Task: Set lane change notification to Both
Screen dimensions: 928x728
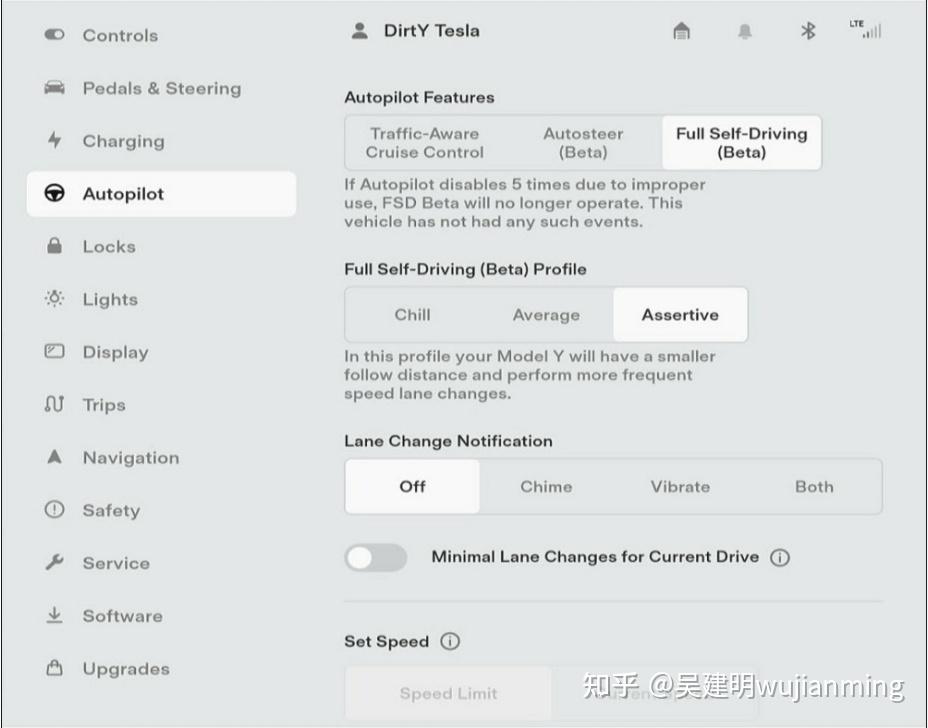Action: (814, 487)
